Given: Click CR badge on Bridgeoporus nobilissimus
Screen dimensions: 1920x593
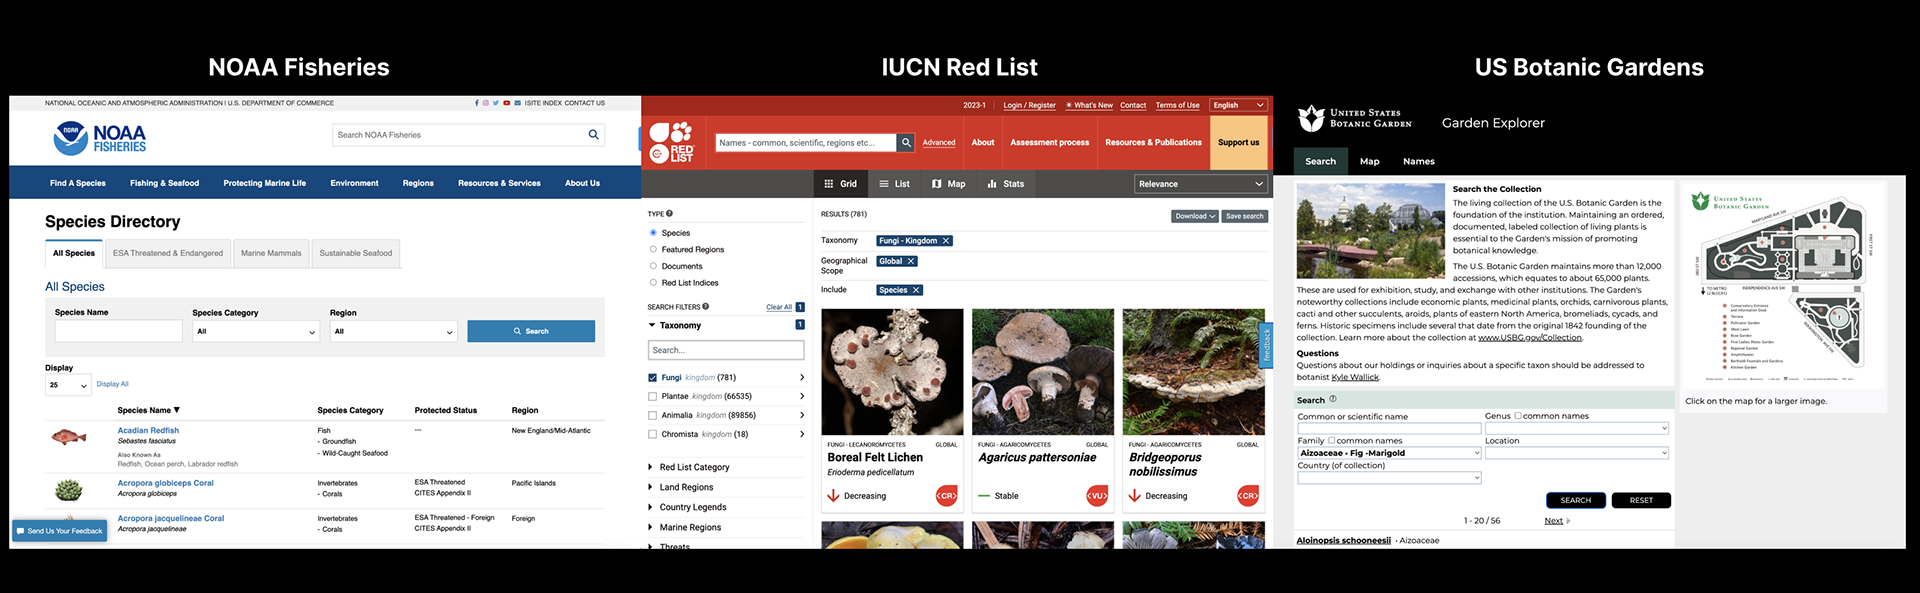Looking at the screenshot, I should pyautogui.click(x=1248, y=496).
